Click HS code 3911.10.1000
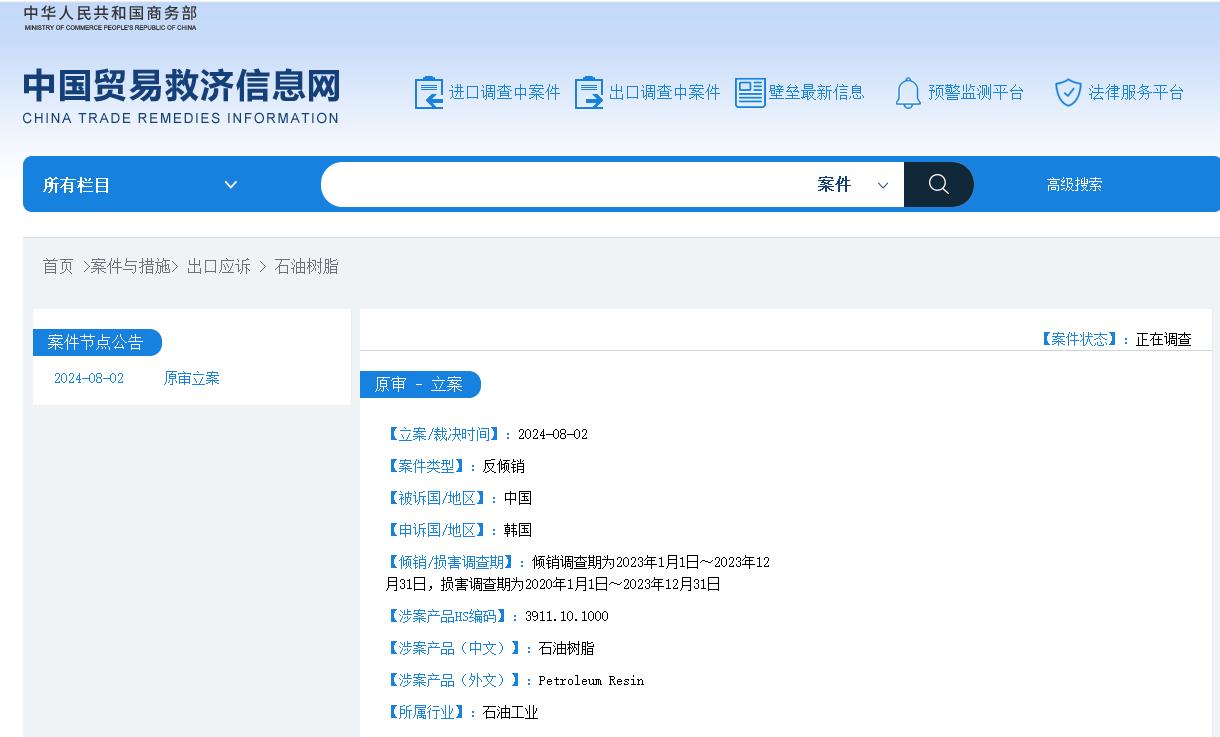1220x737 pixels. (x=566, y=616)
